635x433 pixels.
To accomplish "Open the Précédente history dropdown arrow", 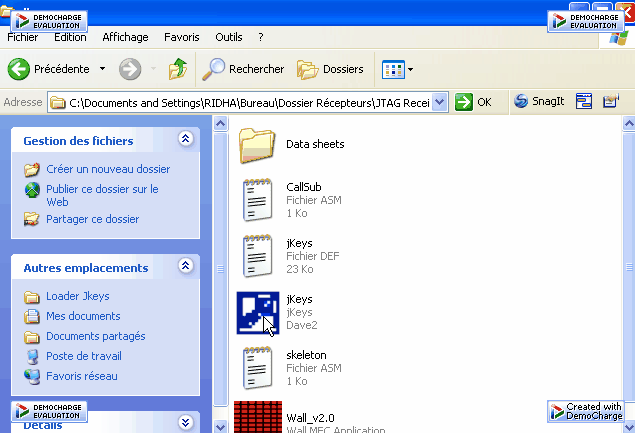I will pyautogui.click(x=102, y=69).
